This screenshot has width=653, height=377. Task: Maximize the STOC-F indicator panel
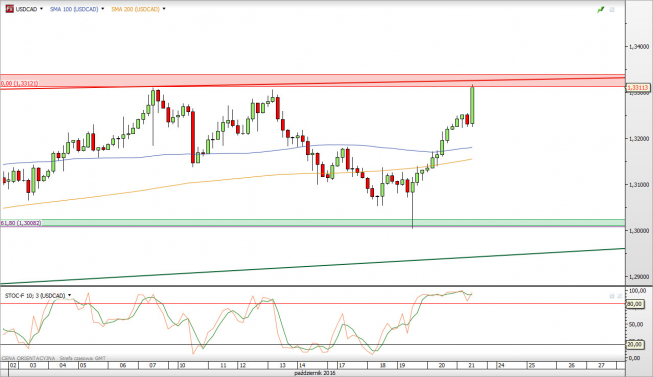pos(612,296)
